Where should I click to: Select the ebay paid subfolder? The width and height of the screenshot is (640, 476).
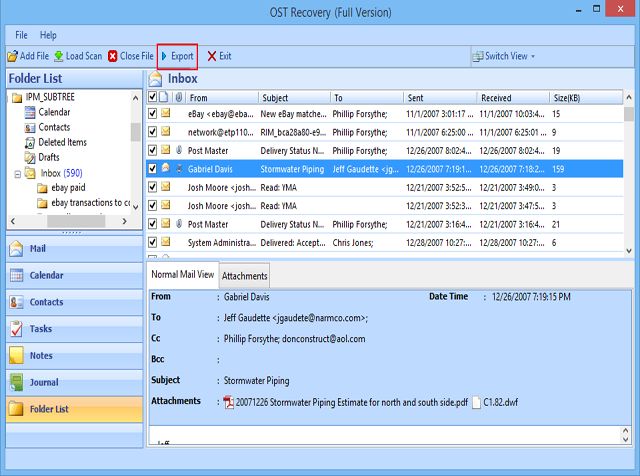[68, 188]
